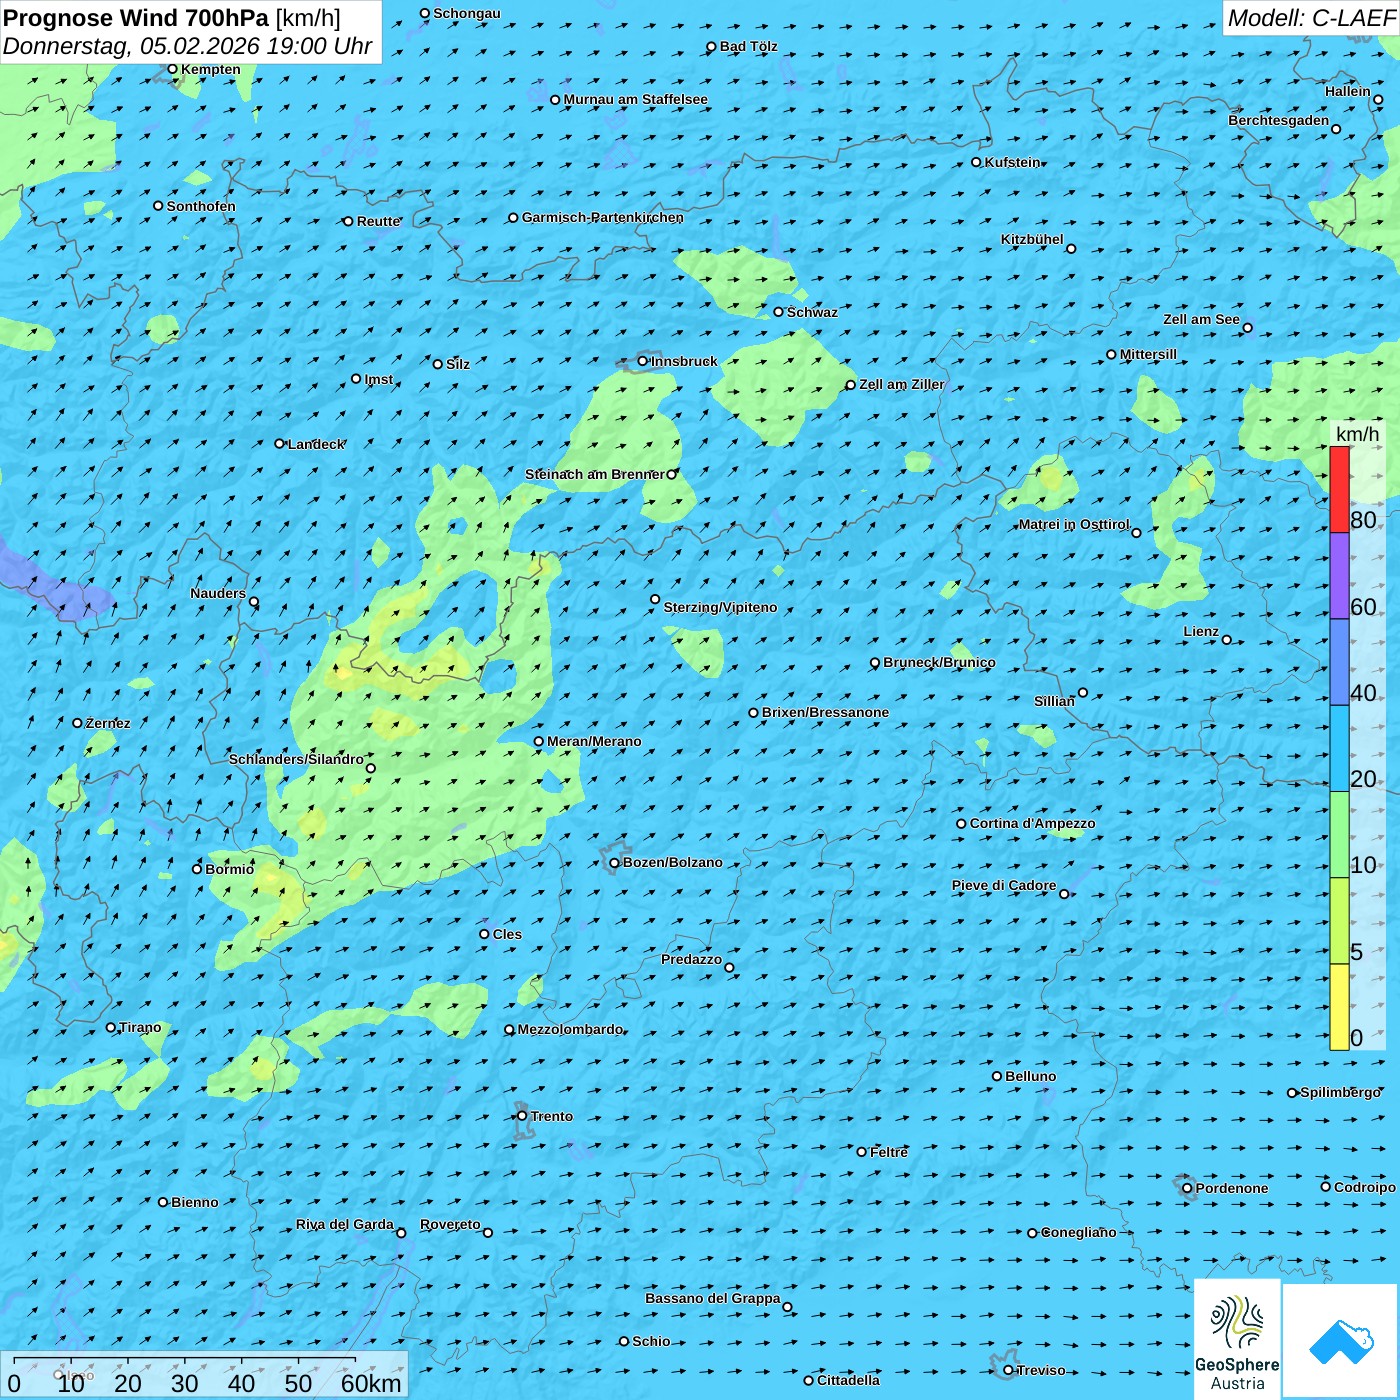Click the 'Steinach am Brenner' label
This screenshot has width=1400, height=1400.
pos(595,474)
